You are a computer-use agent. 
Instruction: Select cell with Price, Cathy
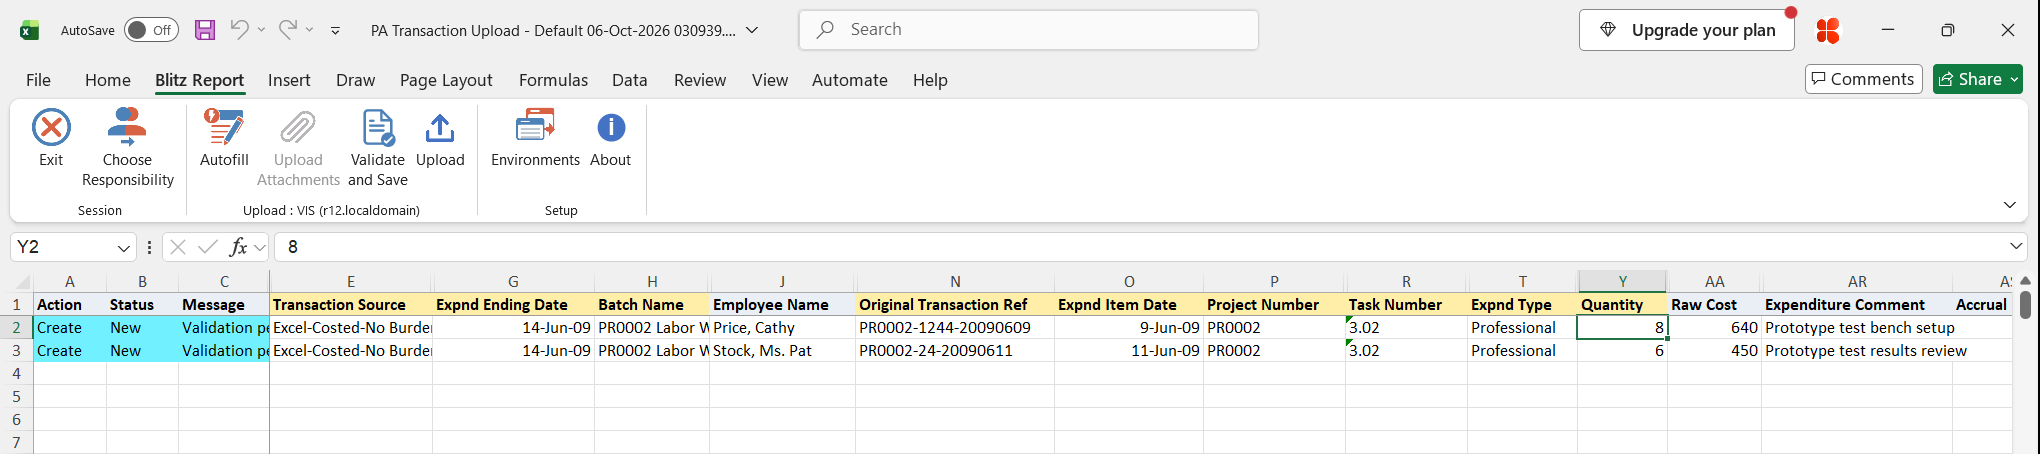coord(782,327)
